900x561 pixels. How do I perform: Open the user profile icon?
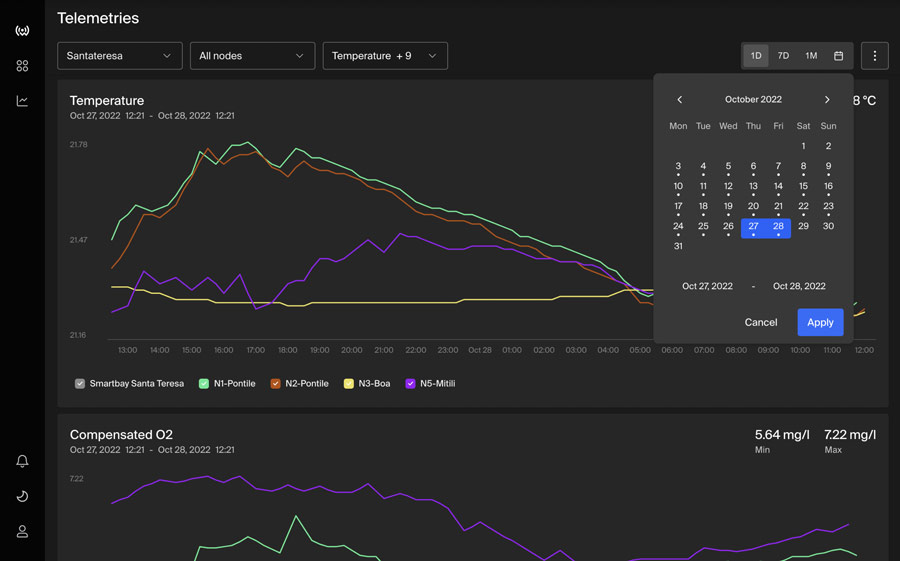(22, 532)
